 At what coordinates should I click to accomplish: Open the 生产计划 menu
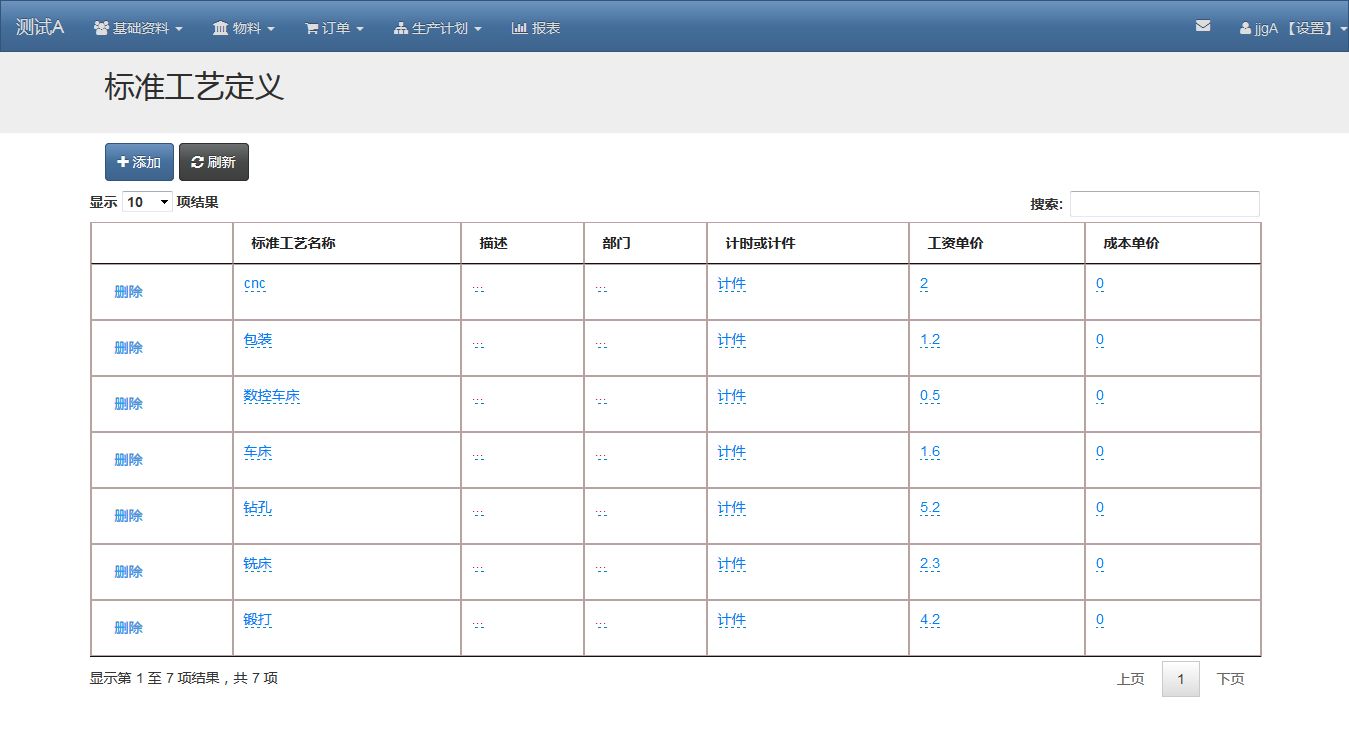coord(438,28)
